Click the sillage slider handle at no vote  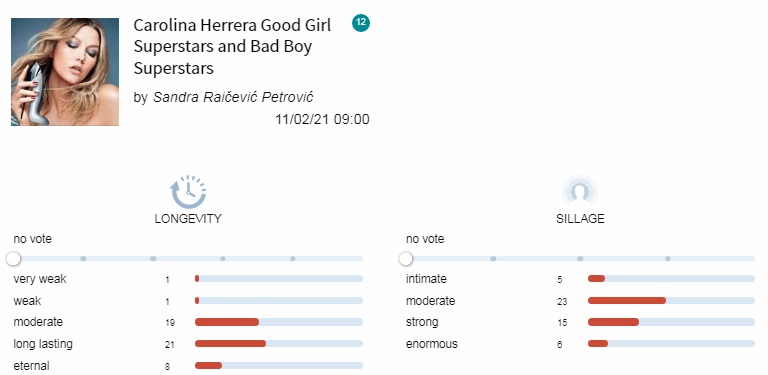(x=406, y=258)
